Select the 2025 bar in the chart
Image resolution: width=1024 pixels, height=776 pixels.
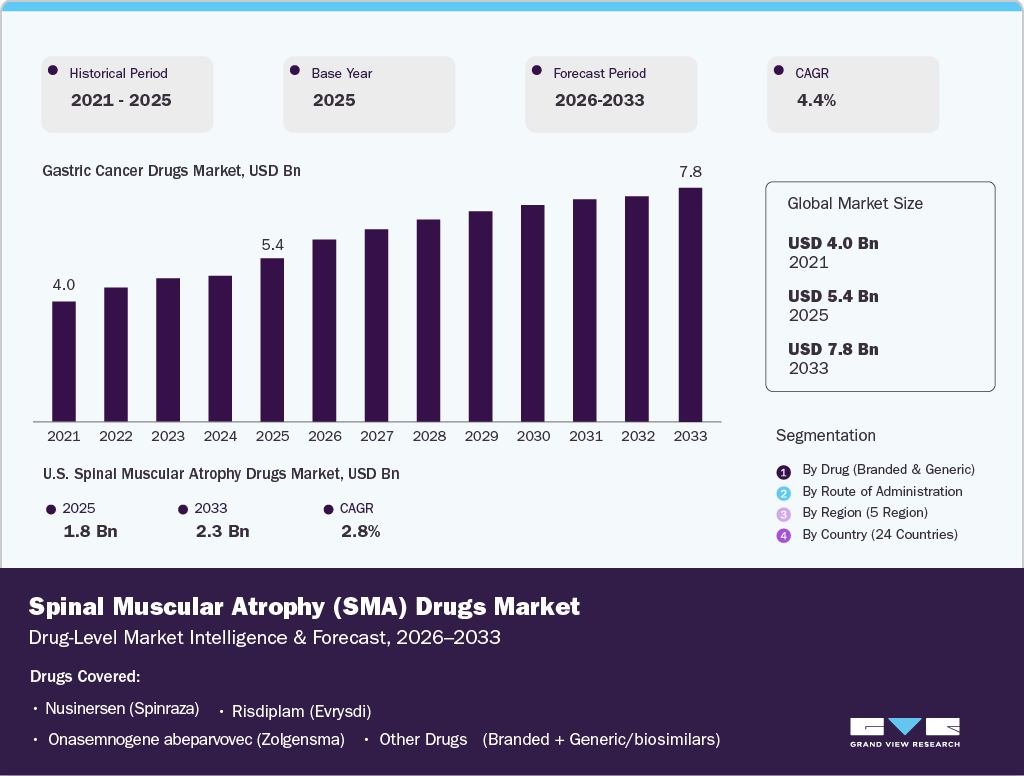272,340
